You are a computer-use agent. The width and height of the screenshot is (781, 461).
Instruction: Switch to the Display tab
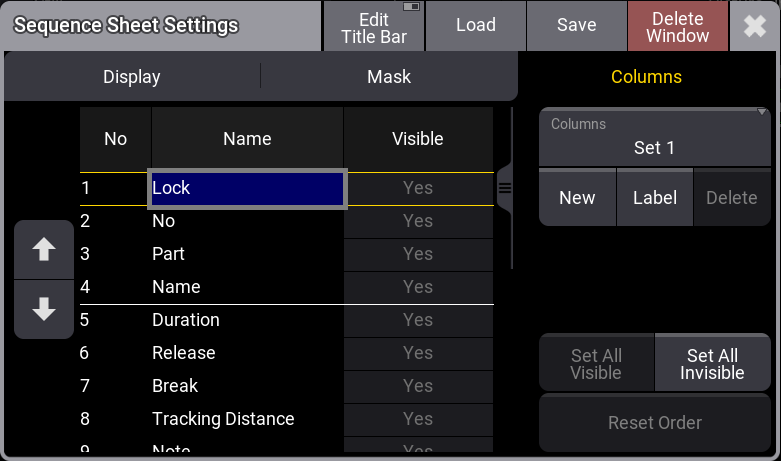point(132,77)
